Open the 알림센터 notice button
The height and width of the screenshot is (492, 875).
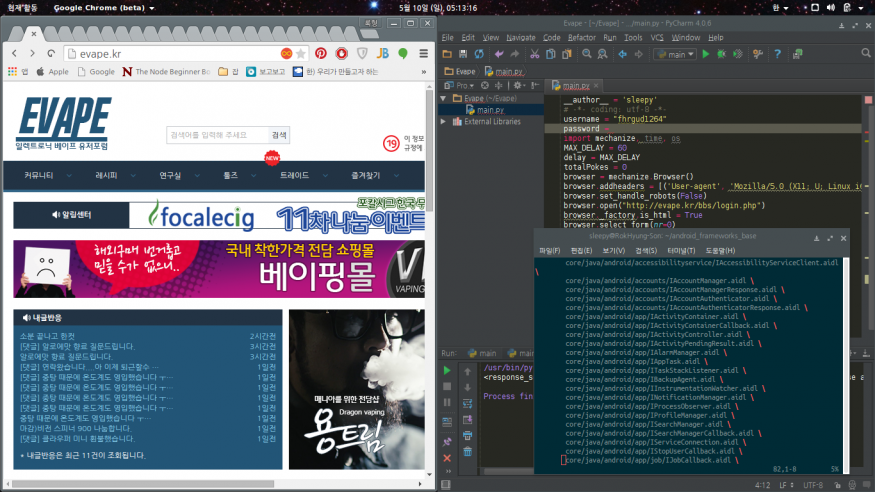71,215
